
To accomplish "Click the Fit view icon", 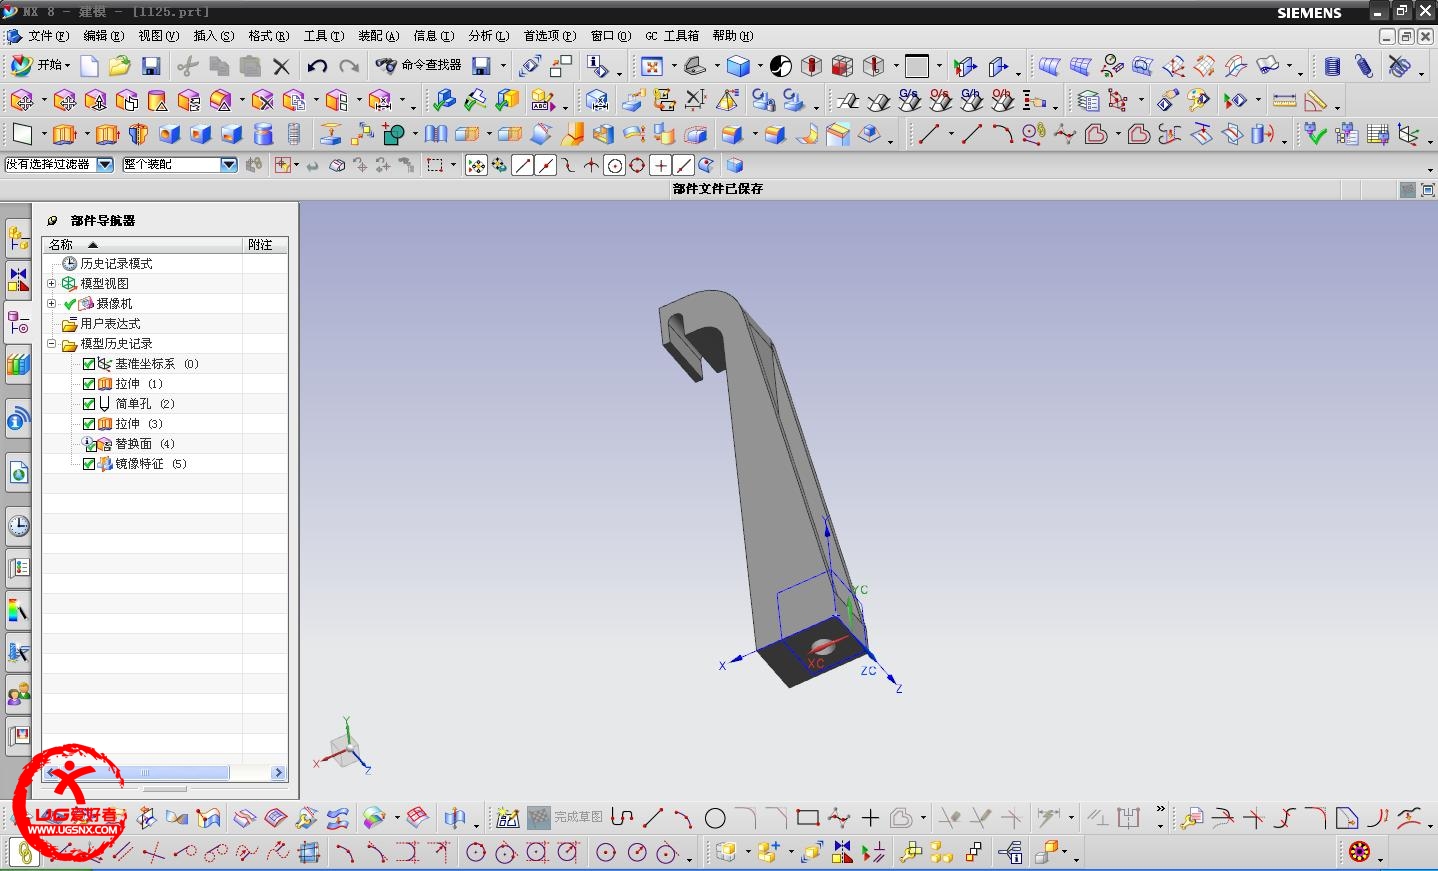I will pyautogui.click(x=652, y=66).
